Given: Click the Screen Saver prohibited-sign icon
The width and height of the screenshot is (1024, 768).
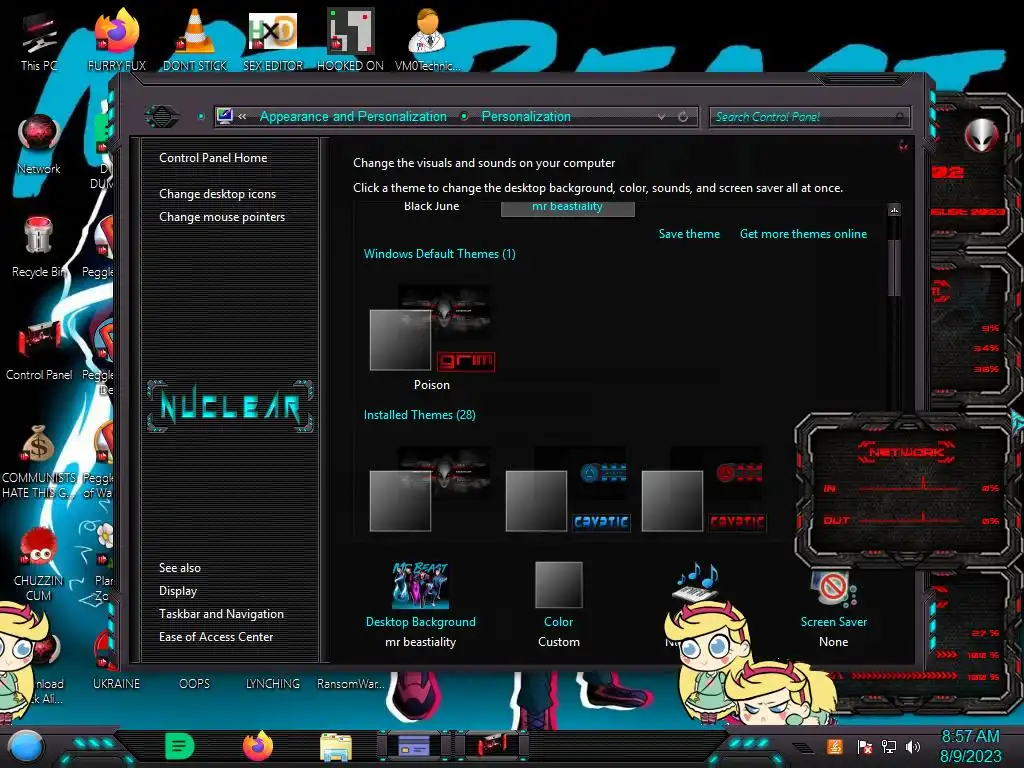Looking at the screenshot, I should [834, 587].
